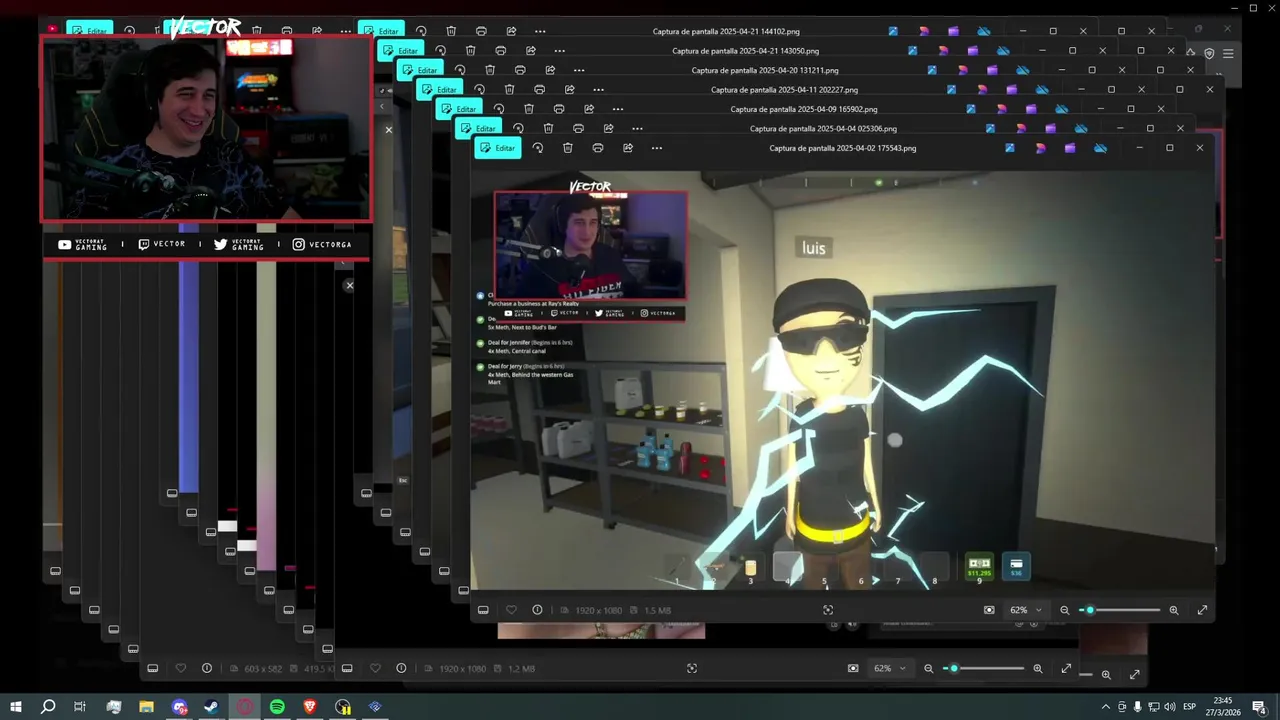The width and height of the screenshot is (1280, 720).
Task: Open File Explorer from the taskbar
Action: point(146,707)
